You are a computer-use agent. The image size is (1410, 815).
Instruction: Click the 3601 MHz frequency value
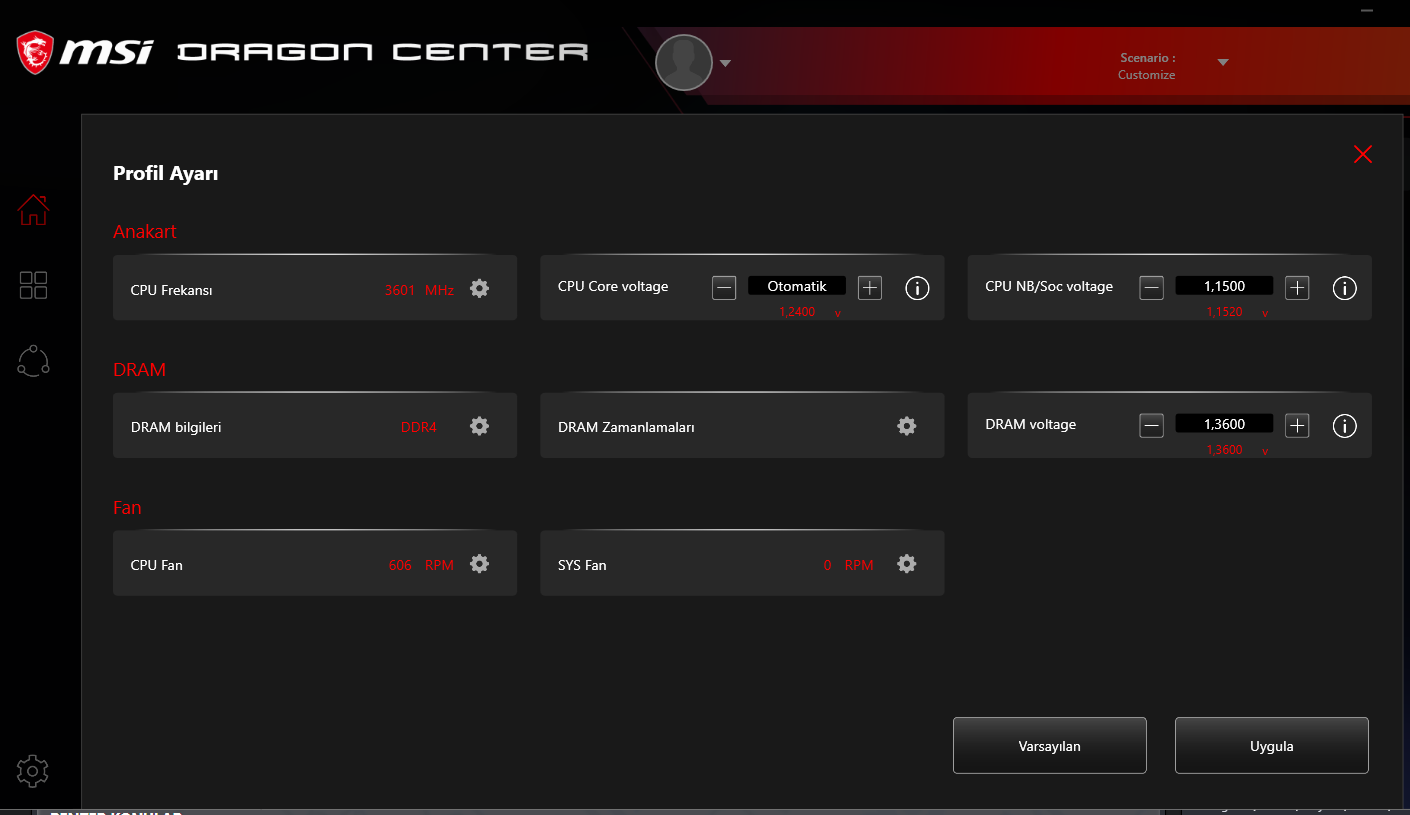pyautogui.click(x=419, y=291)
